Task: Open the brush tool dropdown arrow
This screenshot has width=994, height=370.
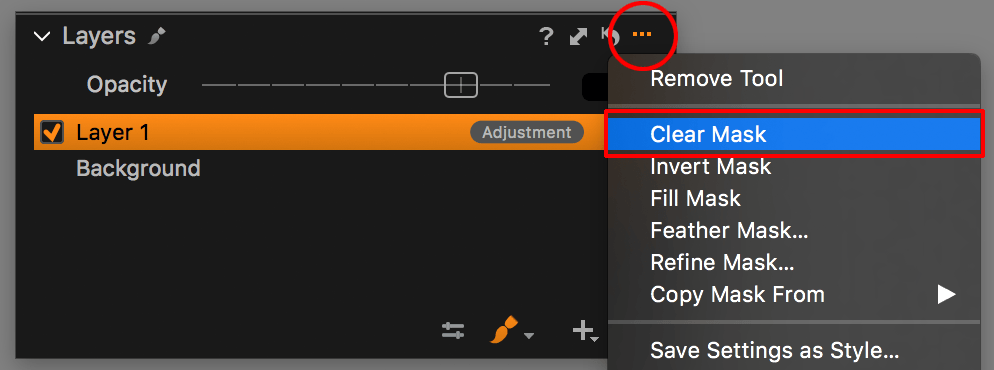Action: pos(528,335)
